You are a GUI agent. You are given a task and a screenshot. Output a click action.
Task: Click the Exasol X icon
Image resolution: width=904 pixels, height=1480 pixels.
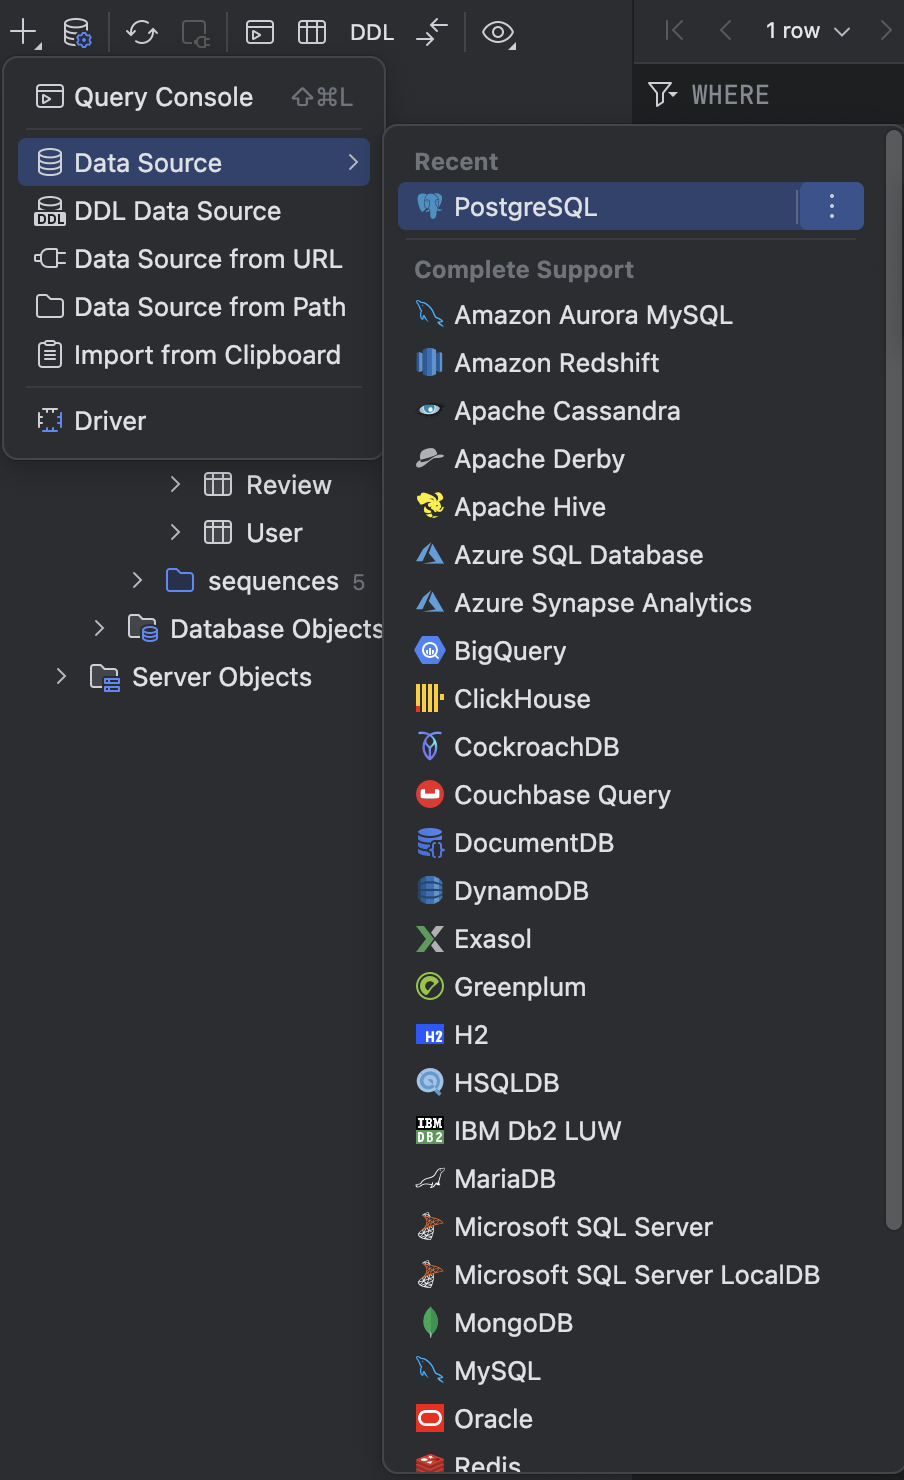pyautogui.click(x=430, y=938)
